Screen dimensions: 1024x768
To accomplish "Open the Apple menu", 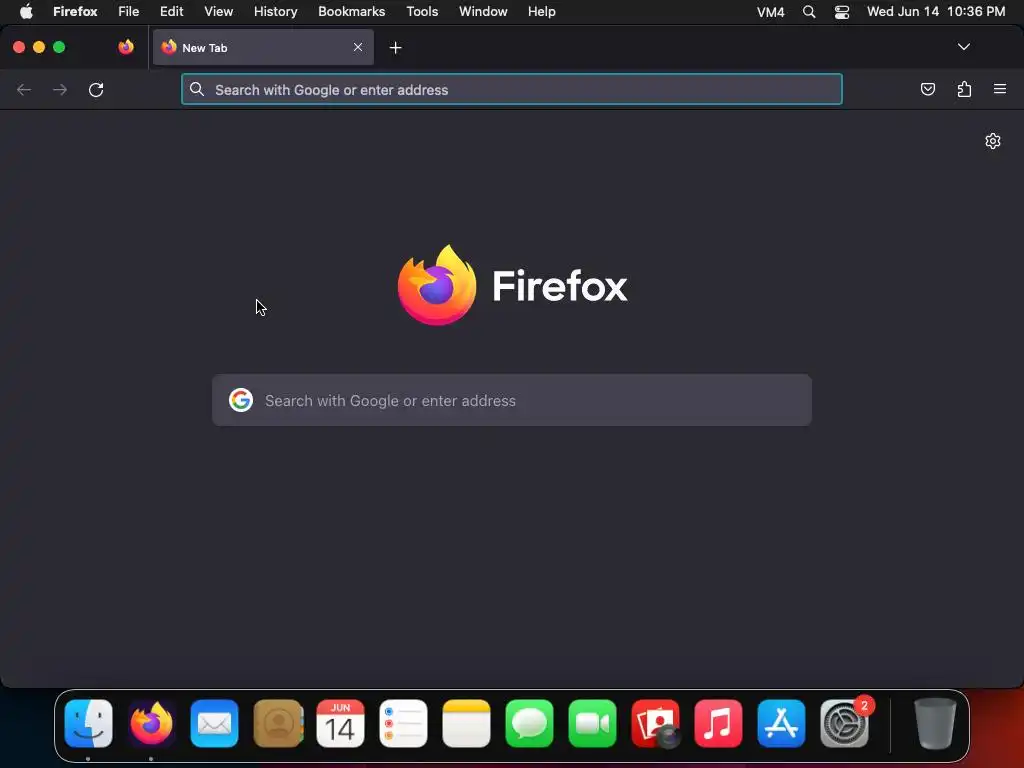I will coord(26,12).
